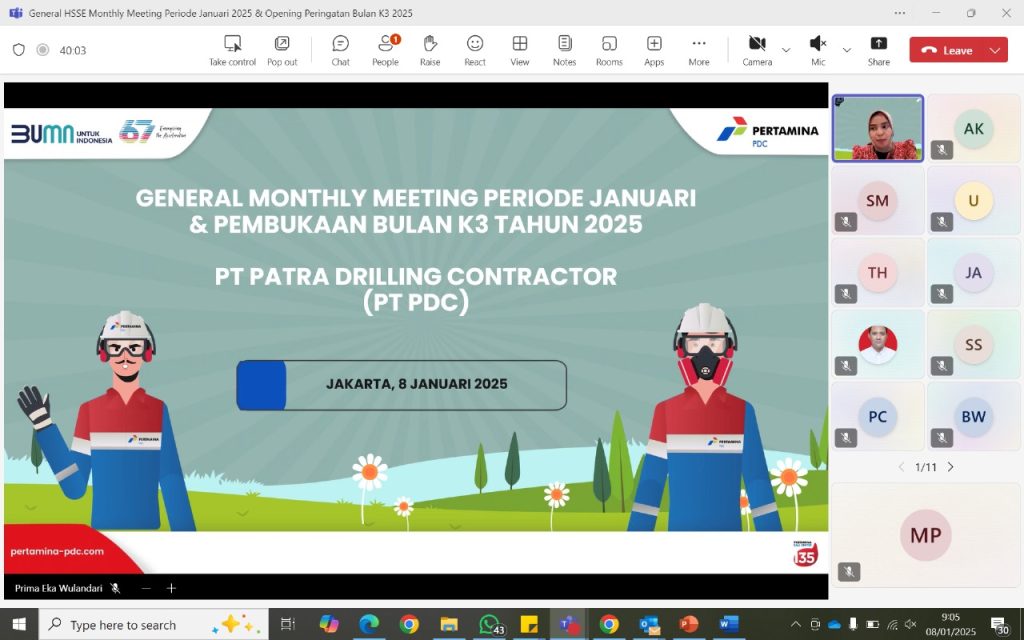This screenshot has height=640, width=1024.
Task: Zoom in the shared content with the plus button
Action: [x=171, y=588]
